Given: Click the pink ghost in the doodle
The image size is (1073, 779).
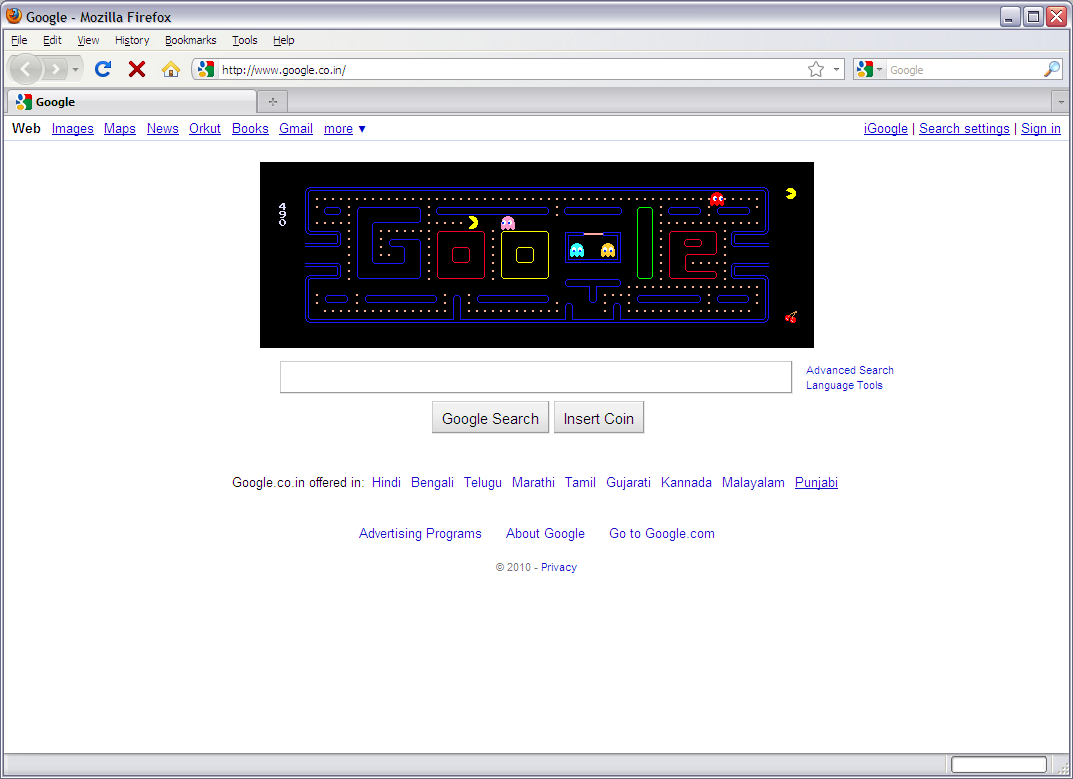Looking at the screenshot, I should tap(508, 223).
